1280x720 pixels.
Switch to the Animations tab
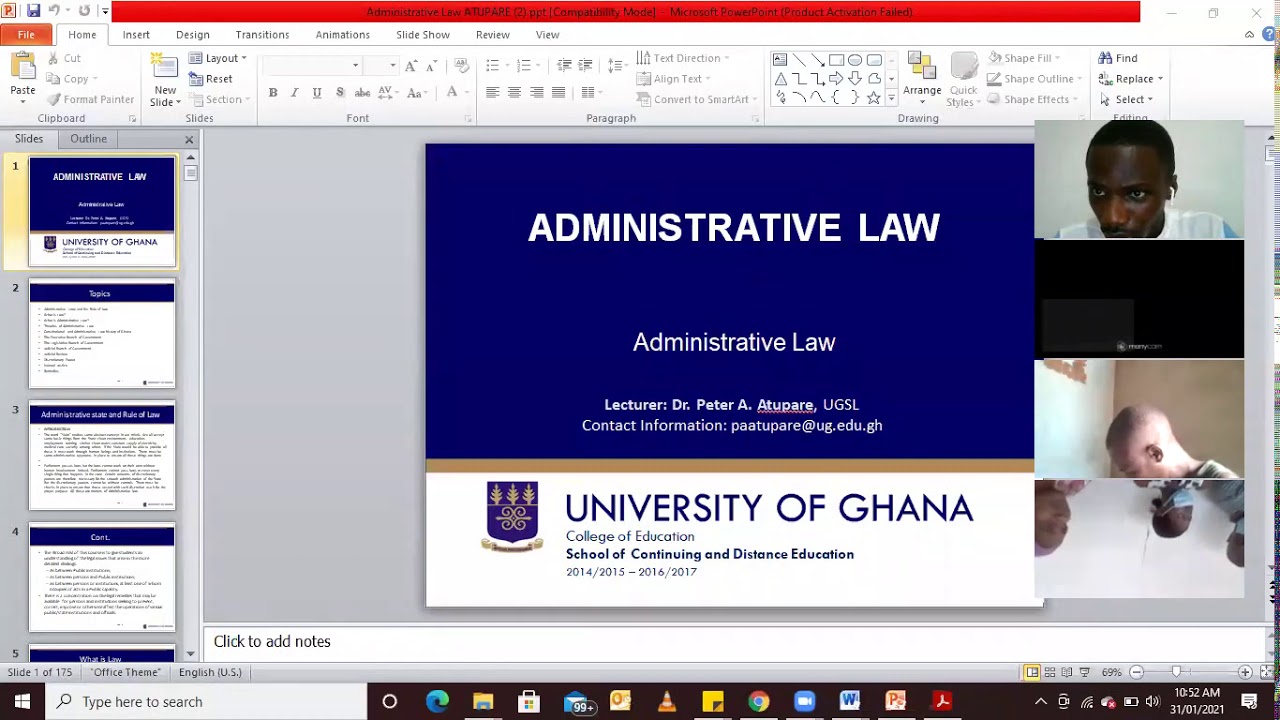pyautogui.click(x=343, y=34)
